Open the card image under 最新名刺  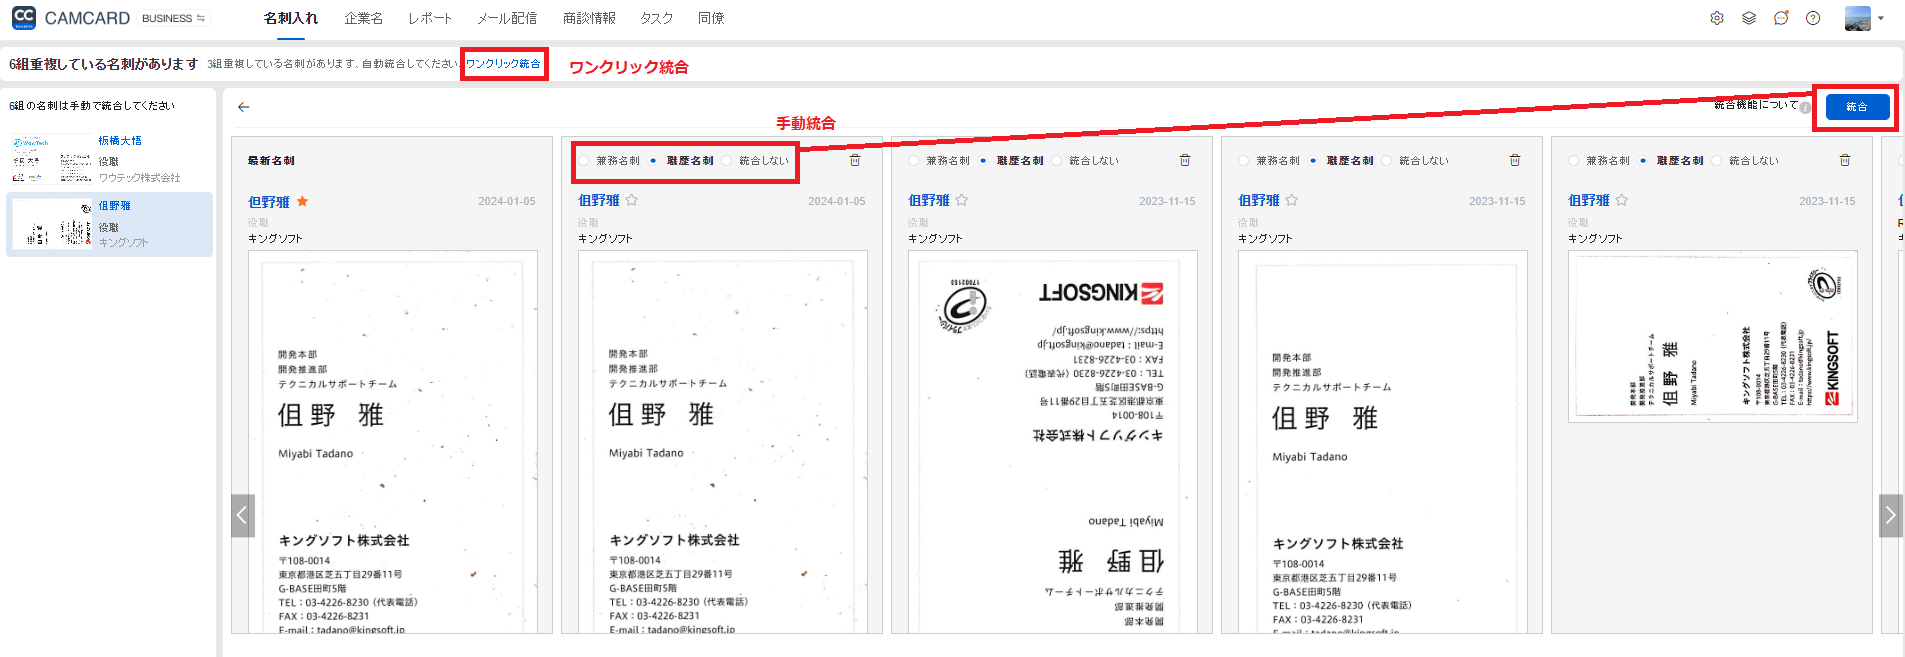[x=393, y=441]
